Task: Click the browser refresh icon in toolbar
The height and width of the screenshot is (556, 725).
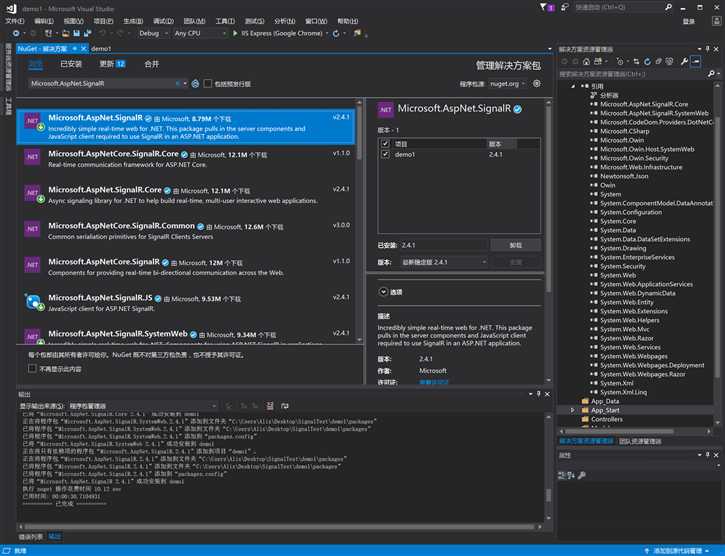Action: [x=336, y=33]
